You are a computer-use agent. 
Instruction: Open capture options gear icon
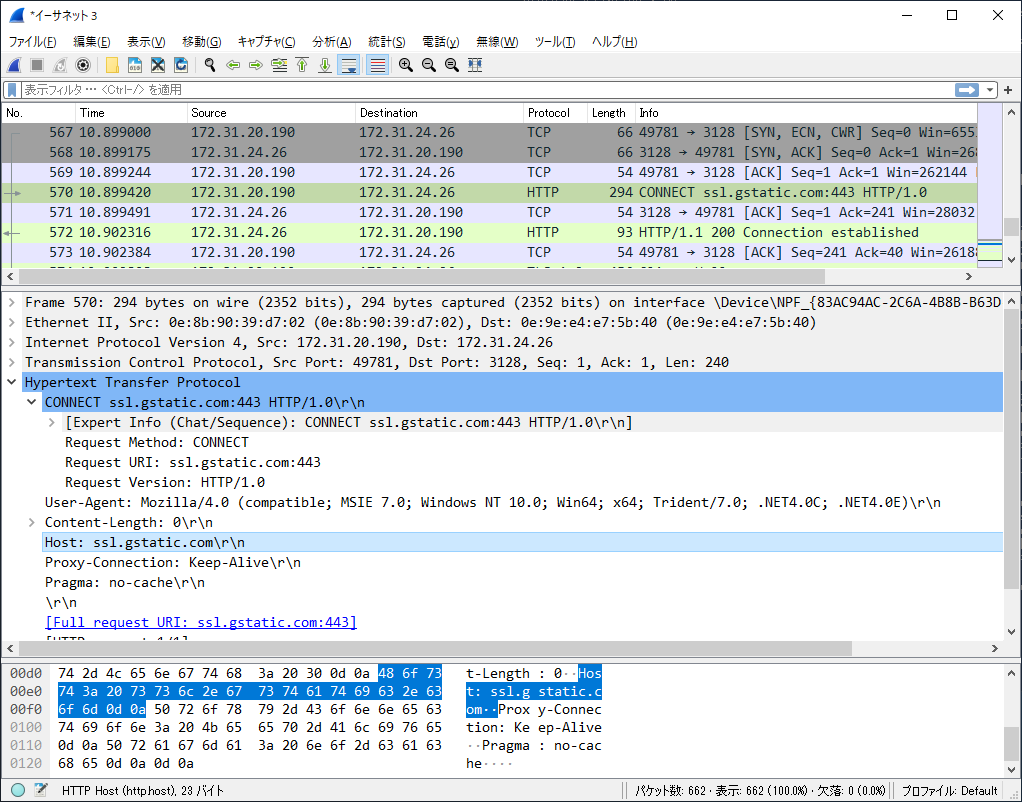click(x=83, y=65)
